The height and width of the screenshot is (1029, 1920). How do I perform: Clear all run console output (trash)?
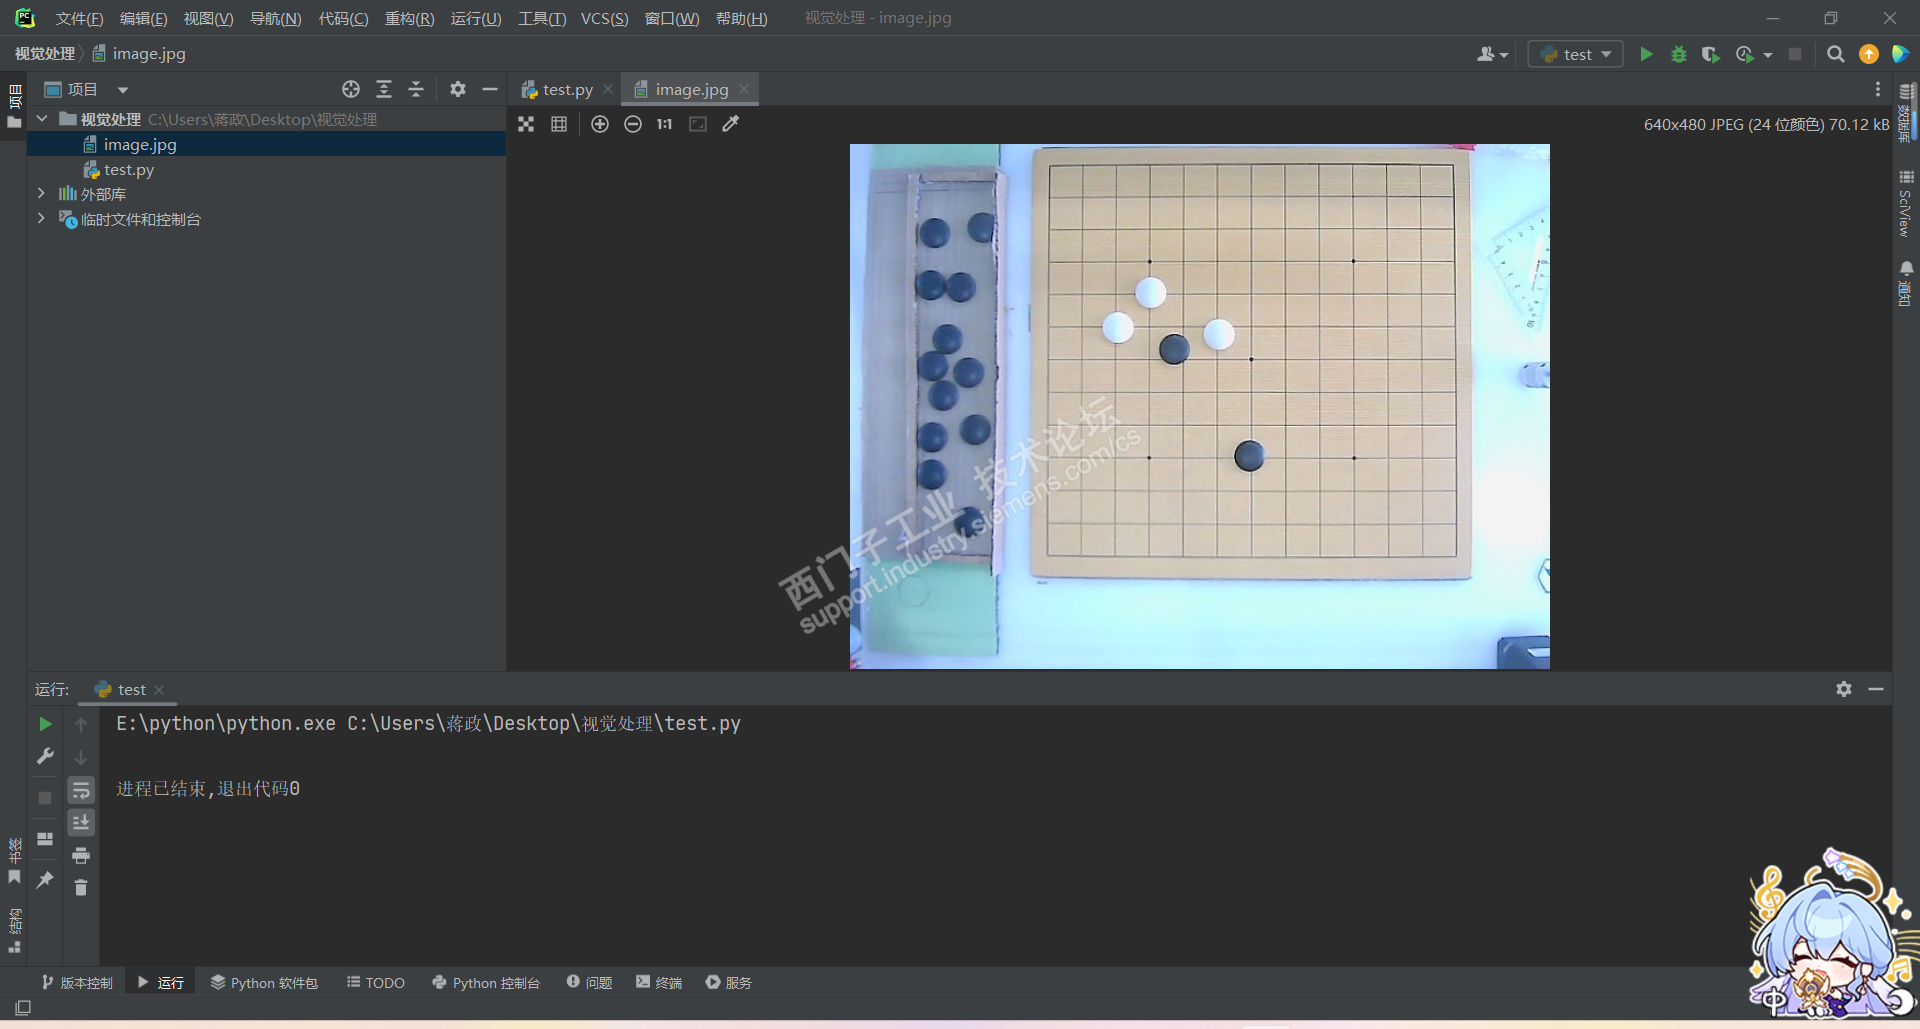coord(81,888)
